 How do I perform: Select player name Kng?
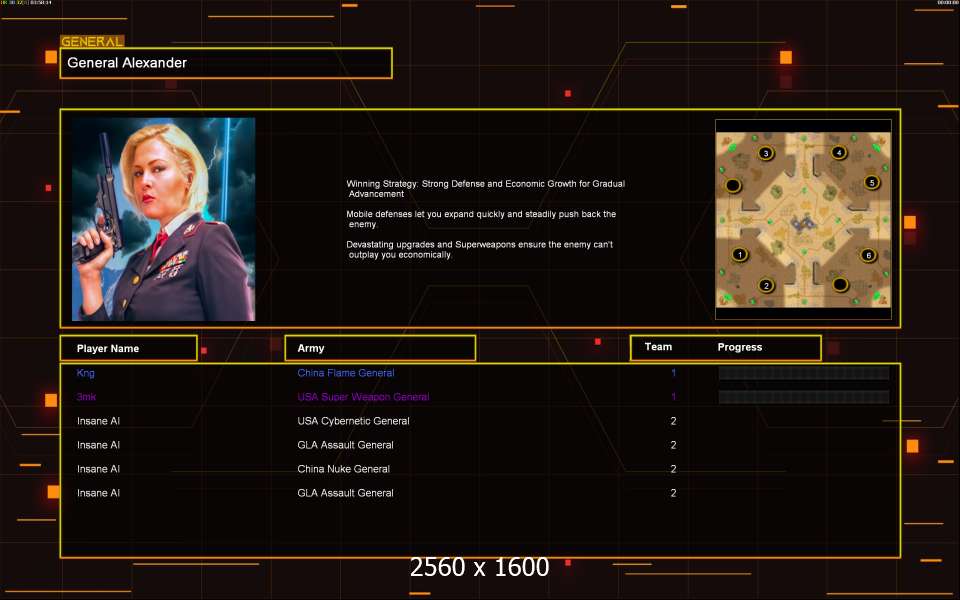point(86,373)
